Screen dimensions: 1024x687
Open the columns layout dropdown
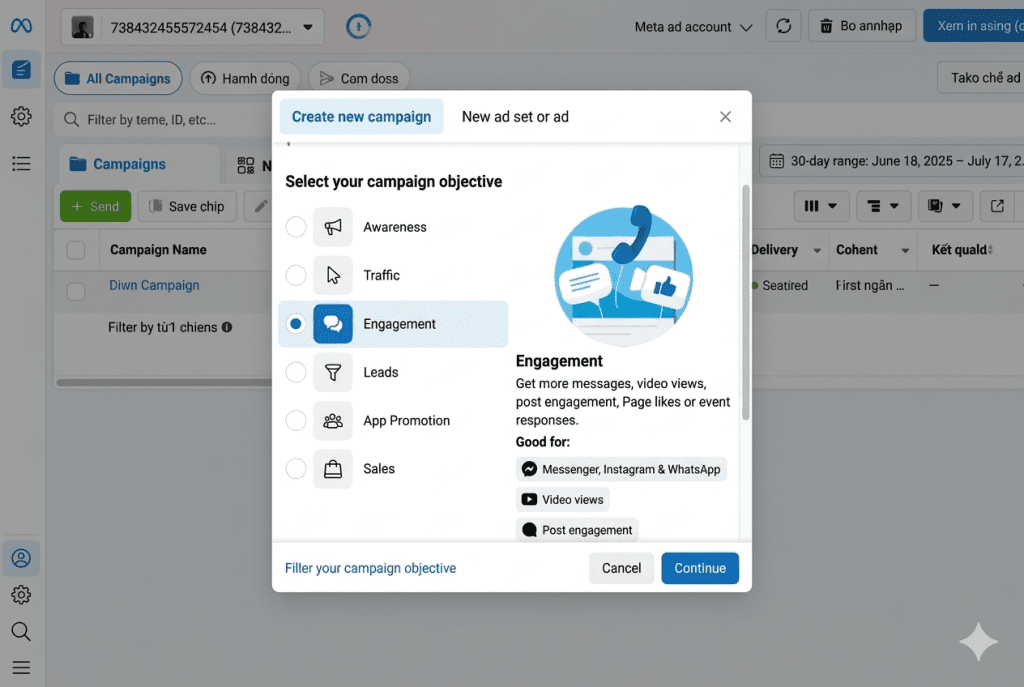(821, 206)
